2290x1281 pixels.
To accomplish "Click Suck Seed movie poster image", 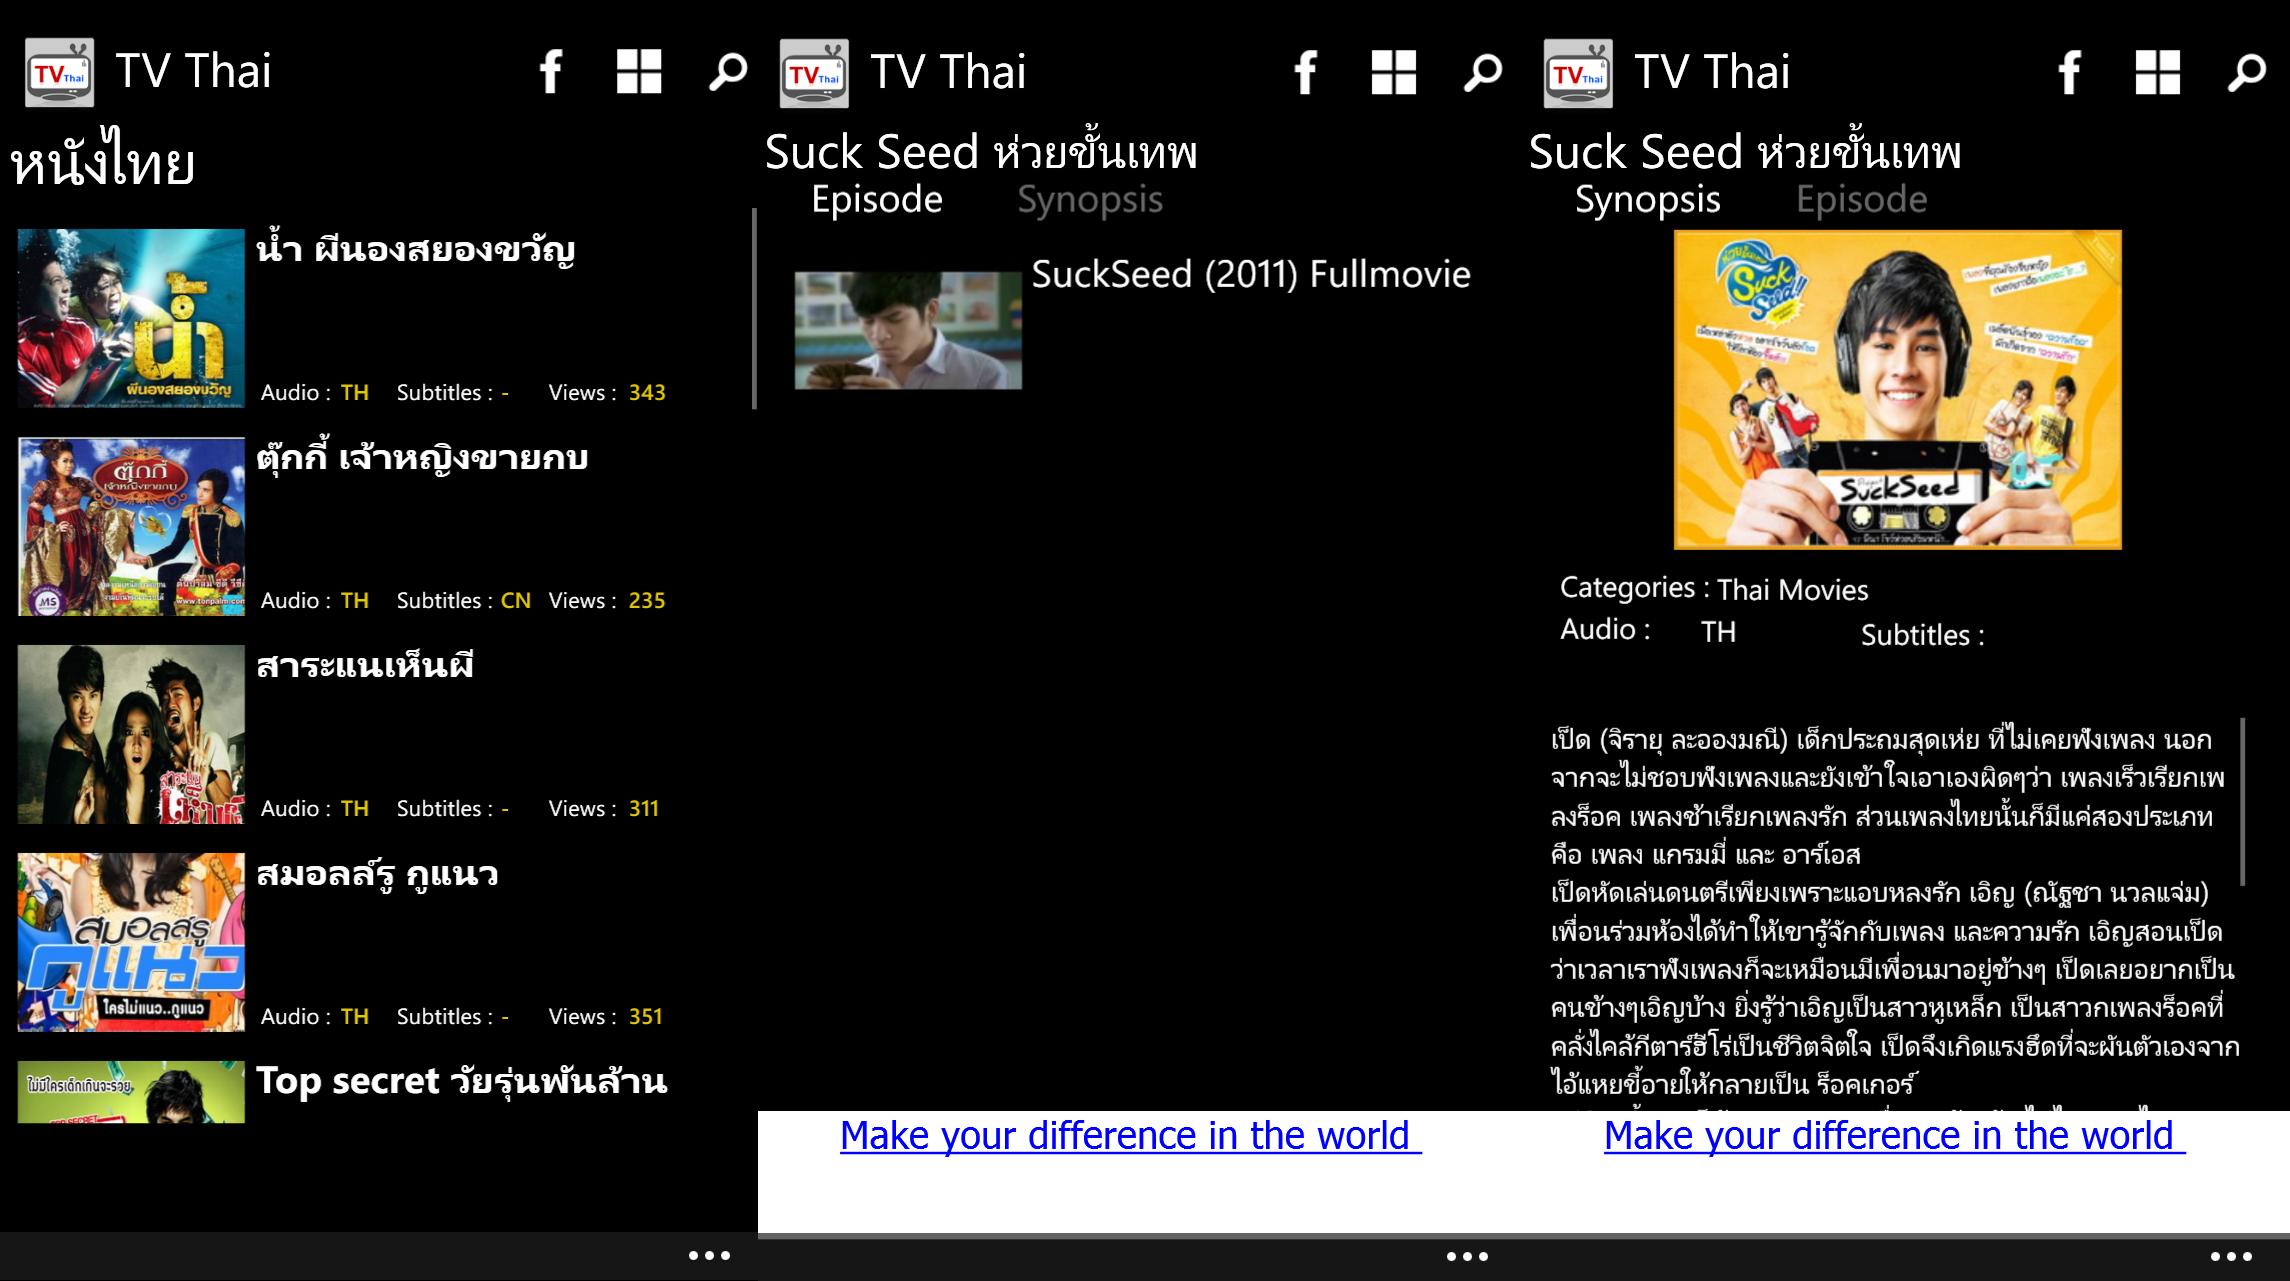I will pyautogui.click(x=1897, y=390).
